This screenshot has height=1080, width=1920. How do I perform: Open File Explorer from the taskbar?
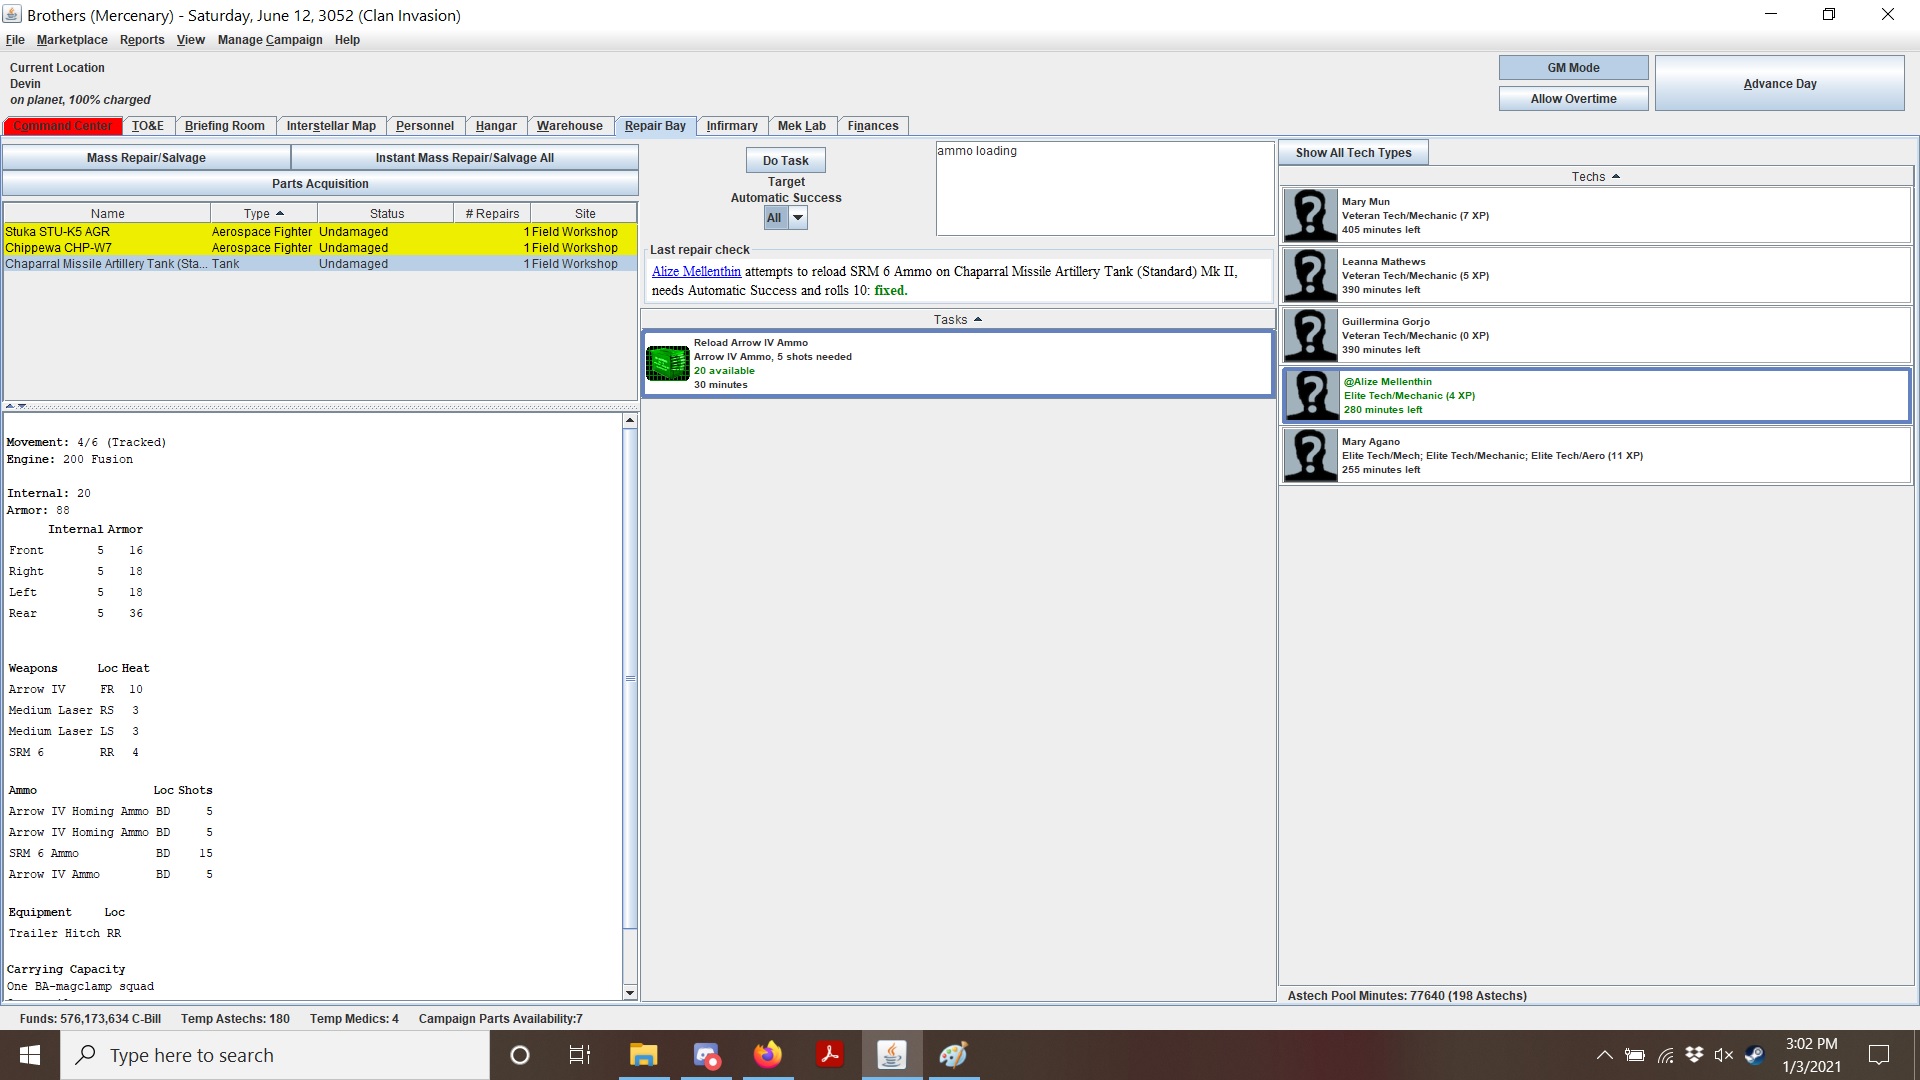(643, 1055)
